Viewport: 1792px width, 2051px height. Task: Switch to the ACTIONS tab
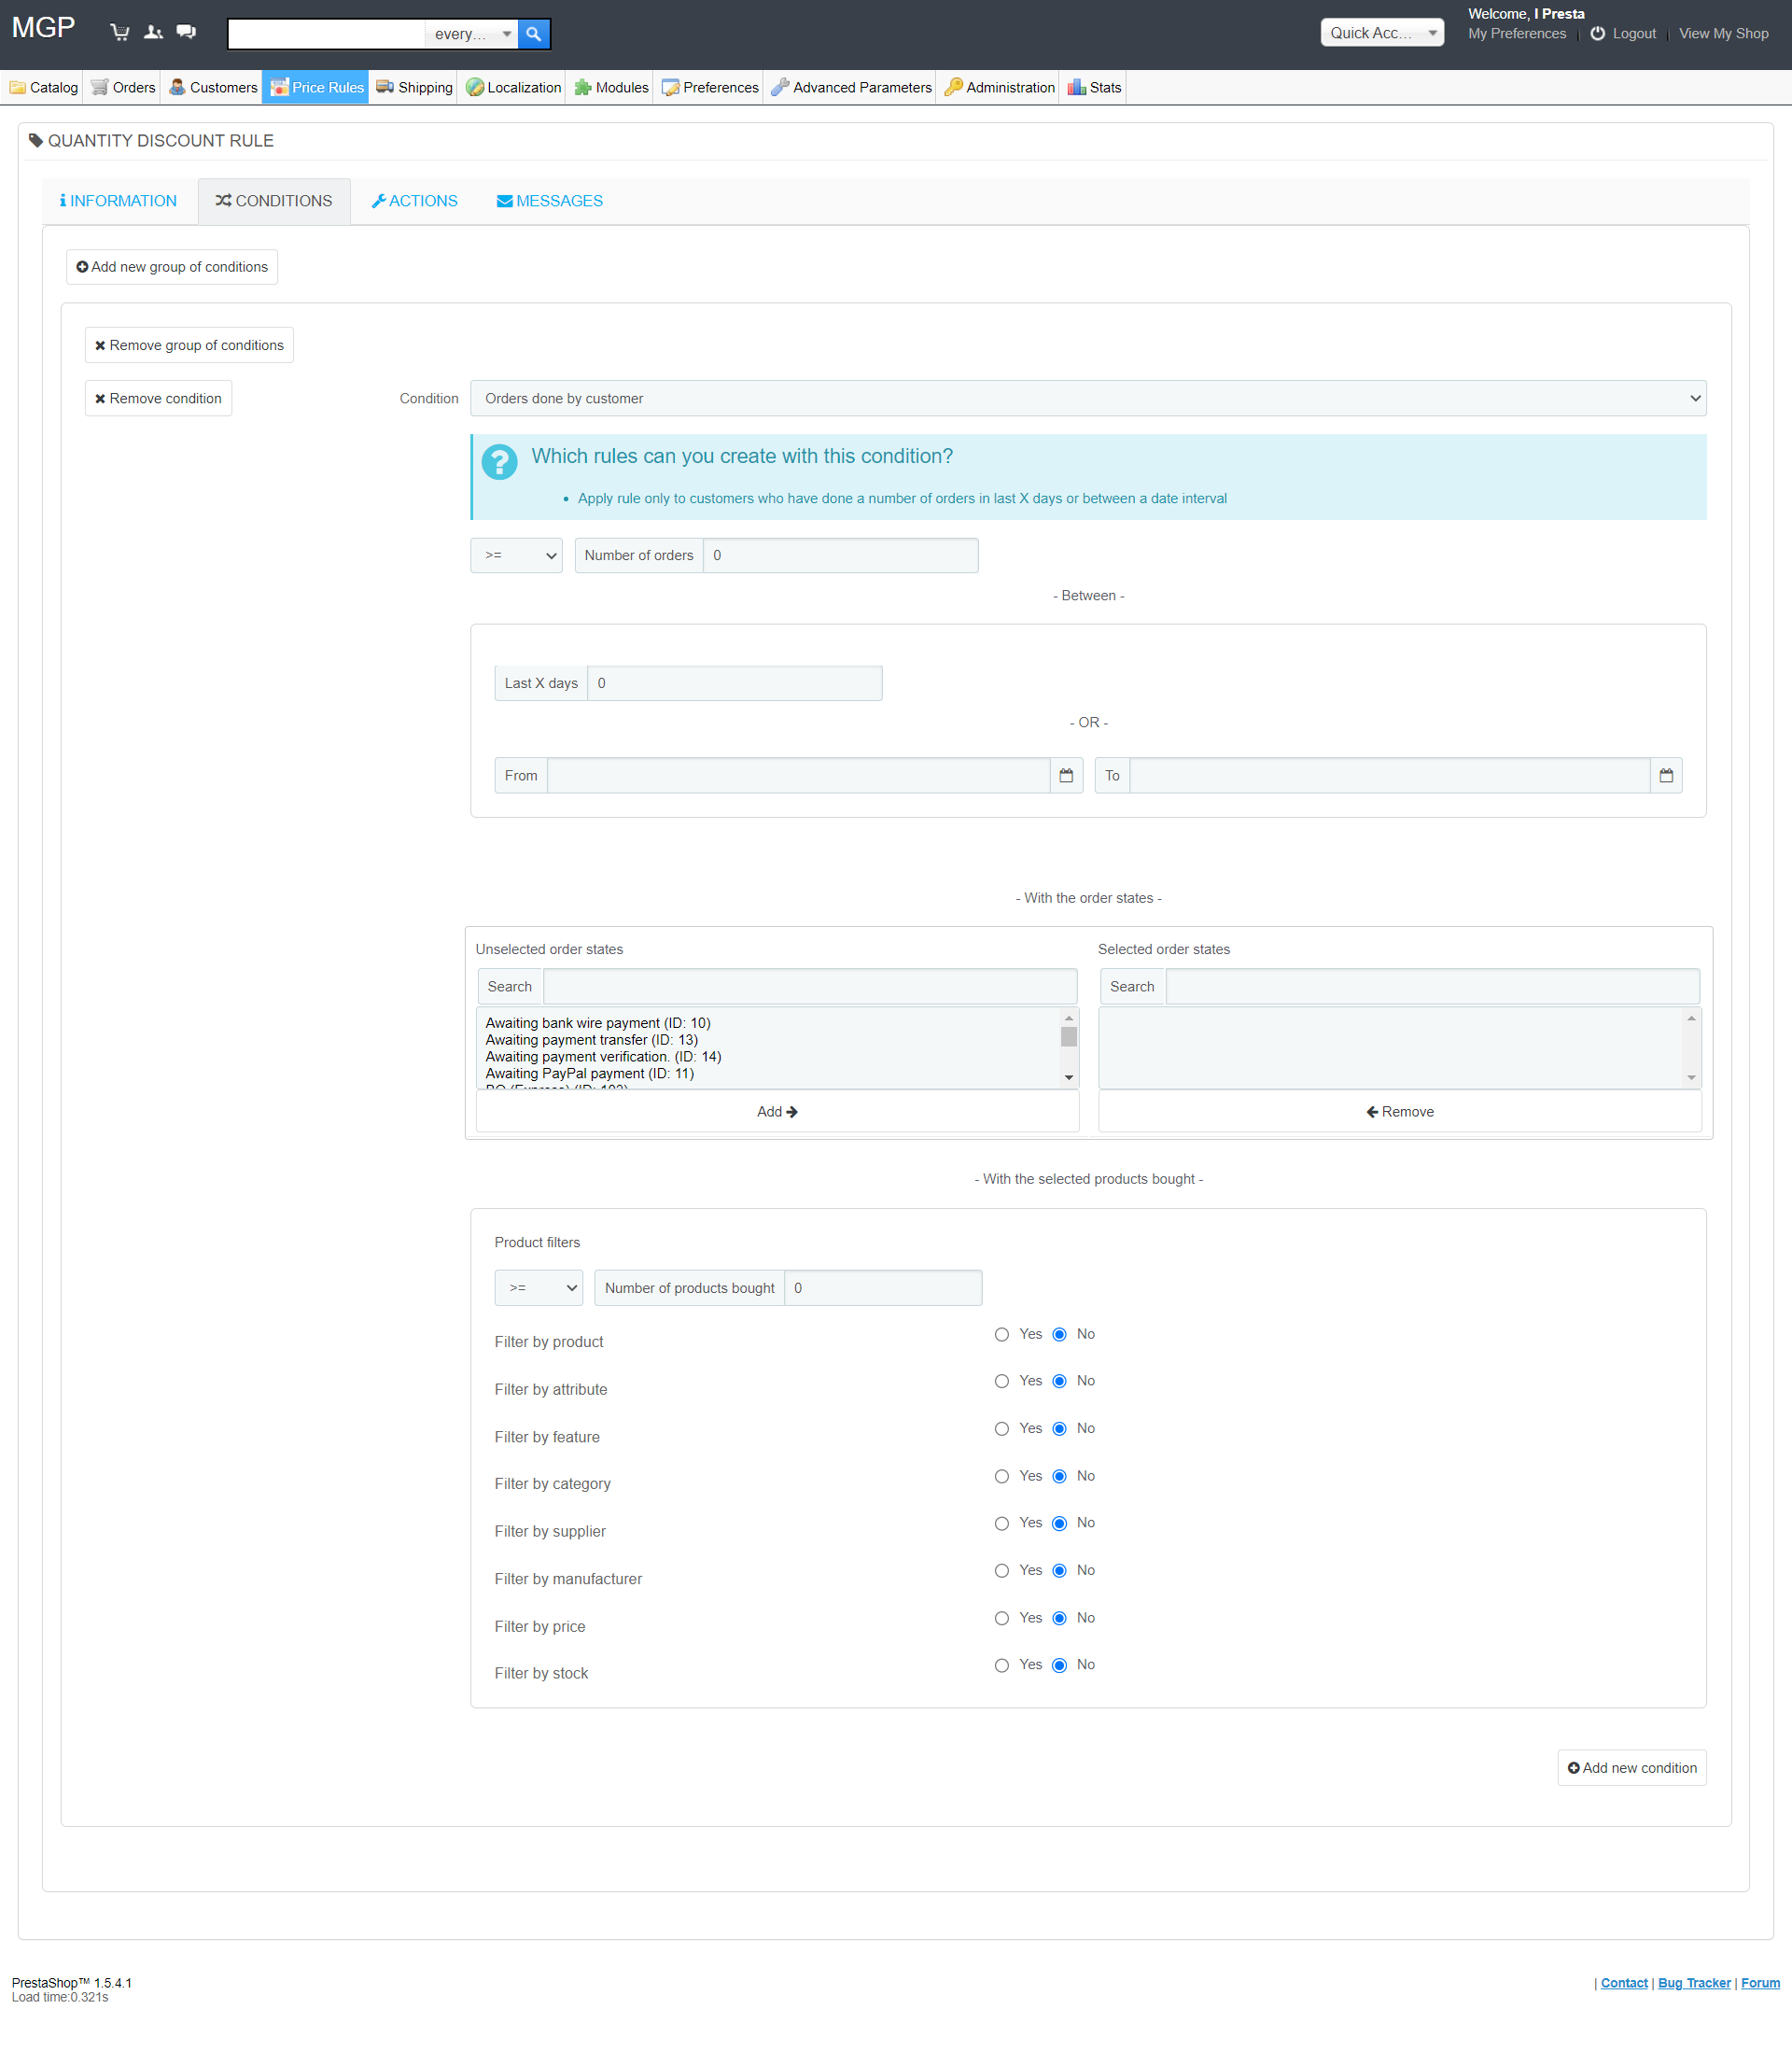coord(414,201)
